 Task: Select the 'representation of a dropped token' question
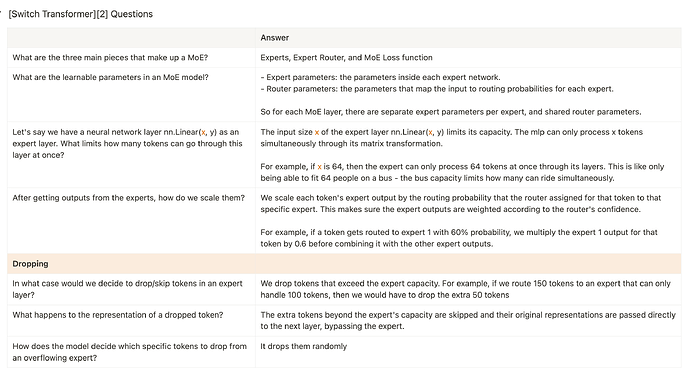coord(131,321)
